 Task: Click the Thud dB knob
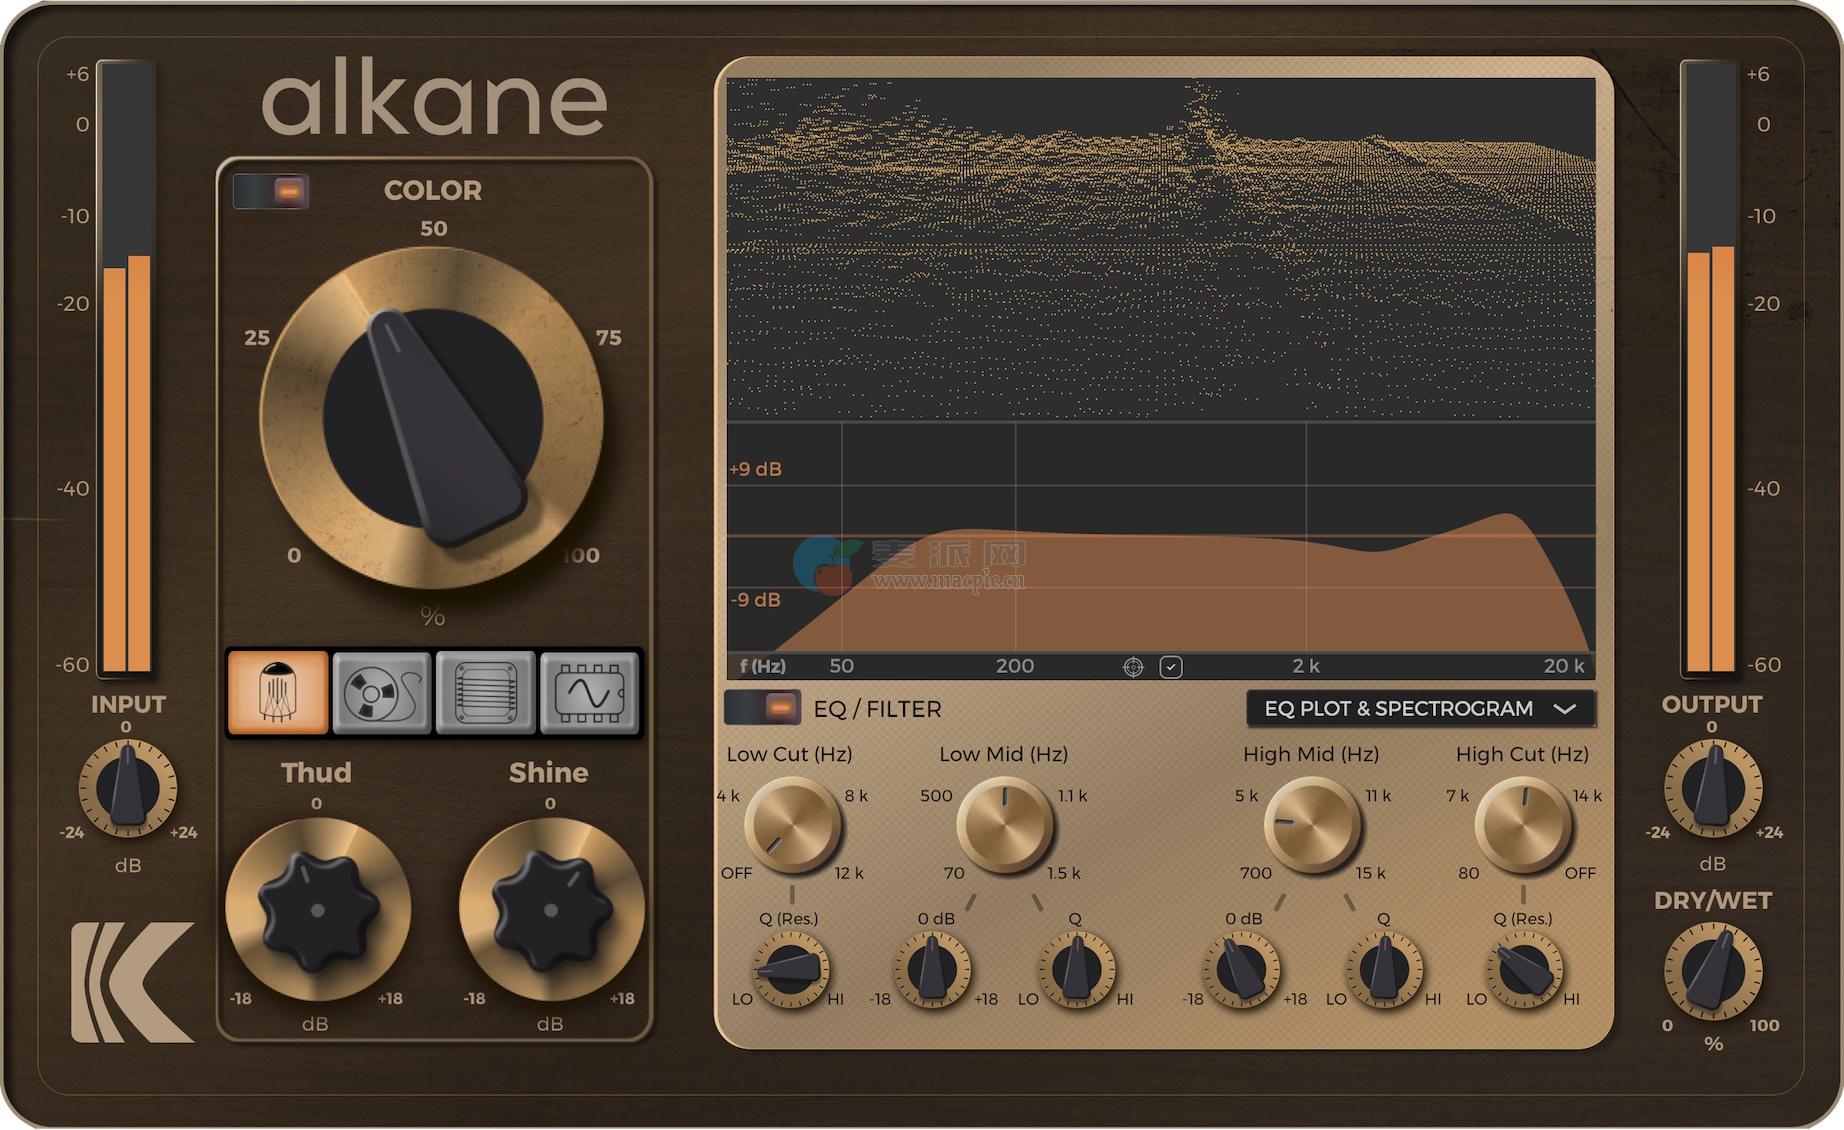tap(317, 910)
